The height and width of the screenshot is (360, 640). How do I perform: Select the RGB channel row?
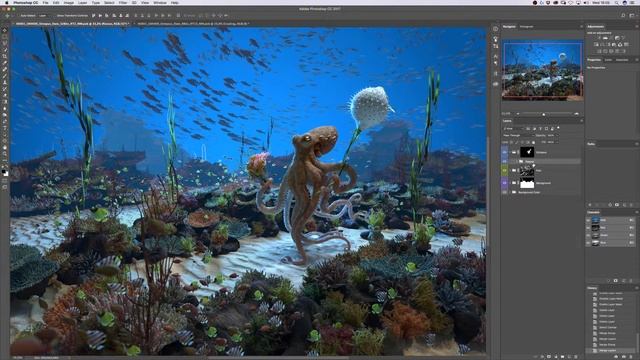[x=611, y=220]
